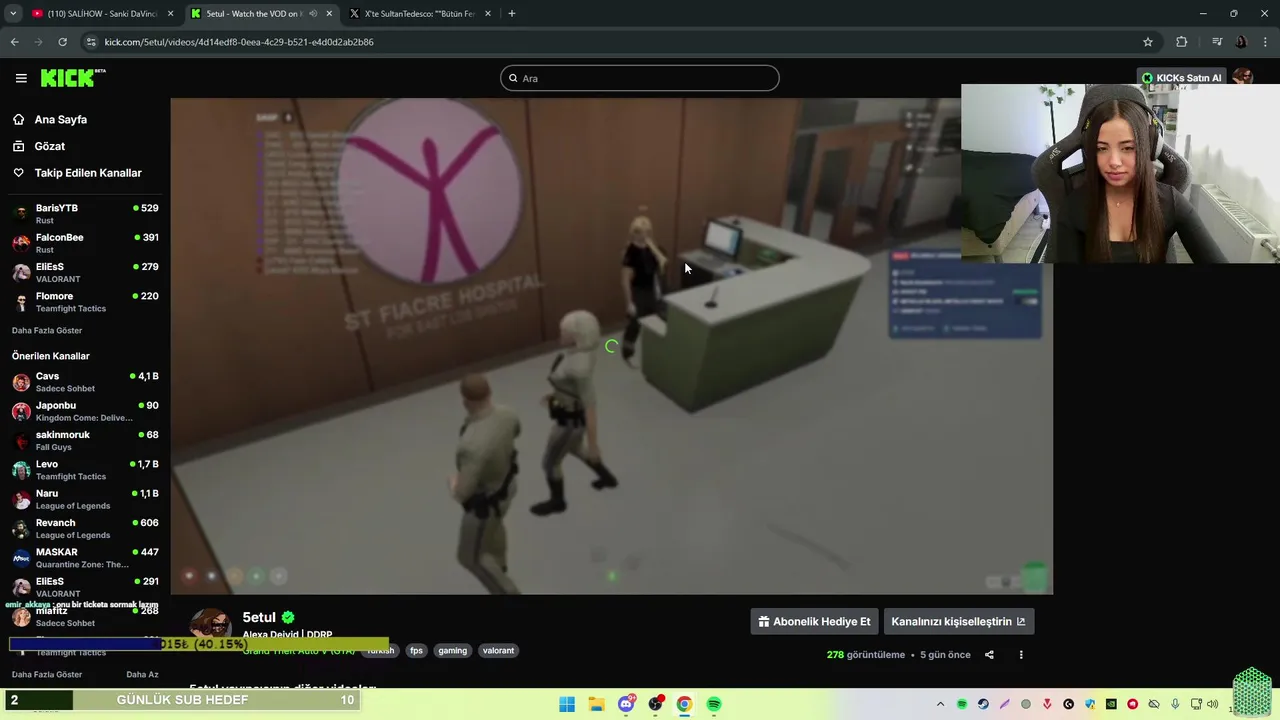Open a new browser tab
This screenshot has width=1280, height=720.
click(511, 14)
